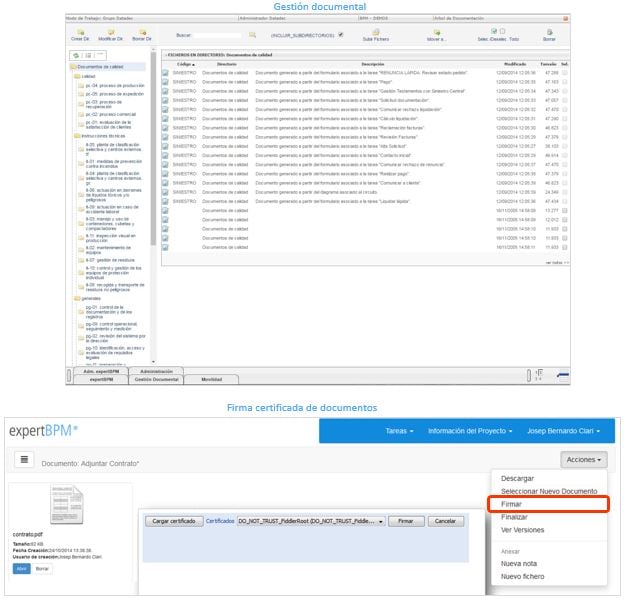Switch to the Movilidad tab
The width and height of the screenshot is (624, 599).
pos(212,380)
